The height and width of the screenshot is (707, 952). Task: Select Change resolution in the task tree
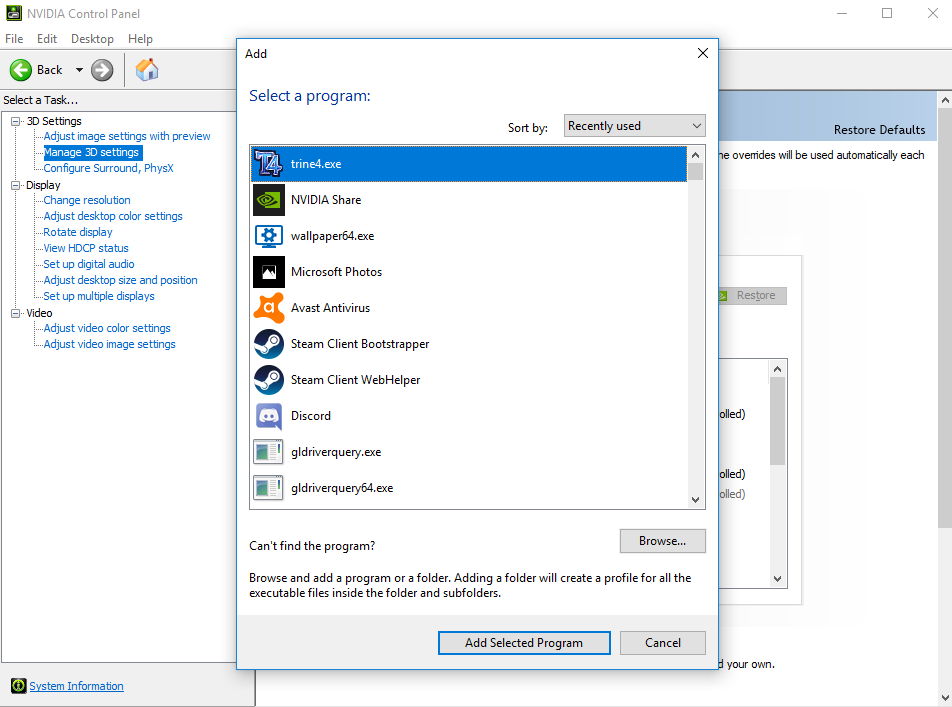coord(87,200)
